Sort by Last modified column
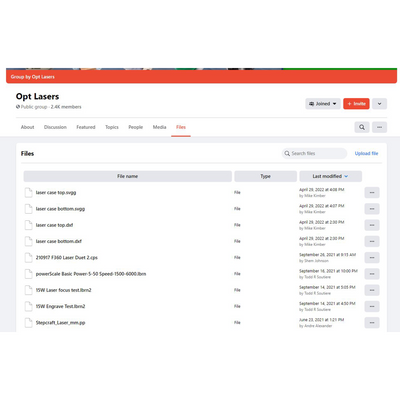This screenshot has width=400, height=400. pos(331,176)
